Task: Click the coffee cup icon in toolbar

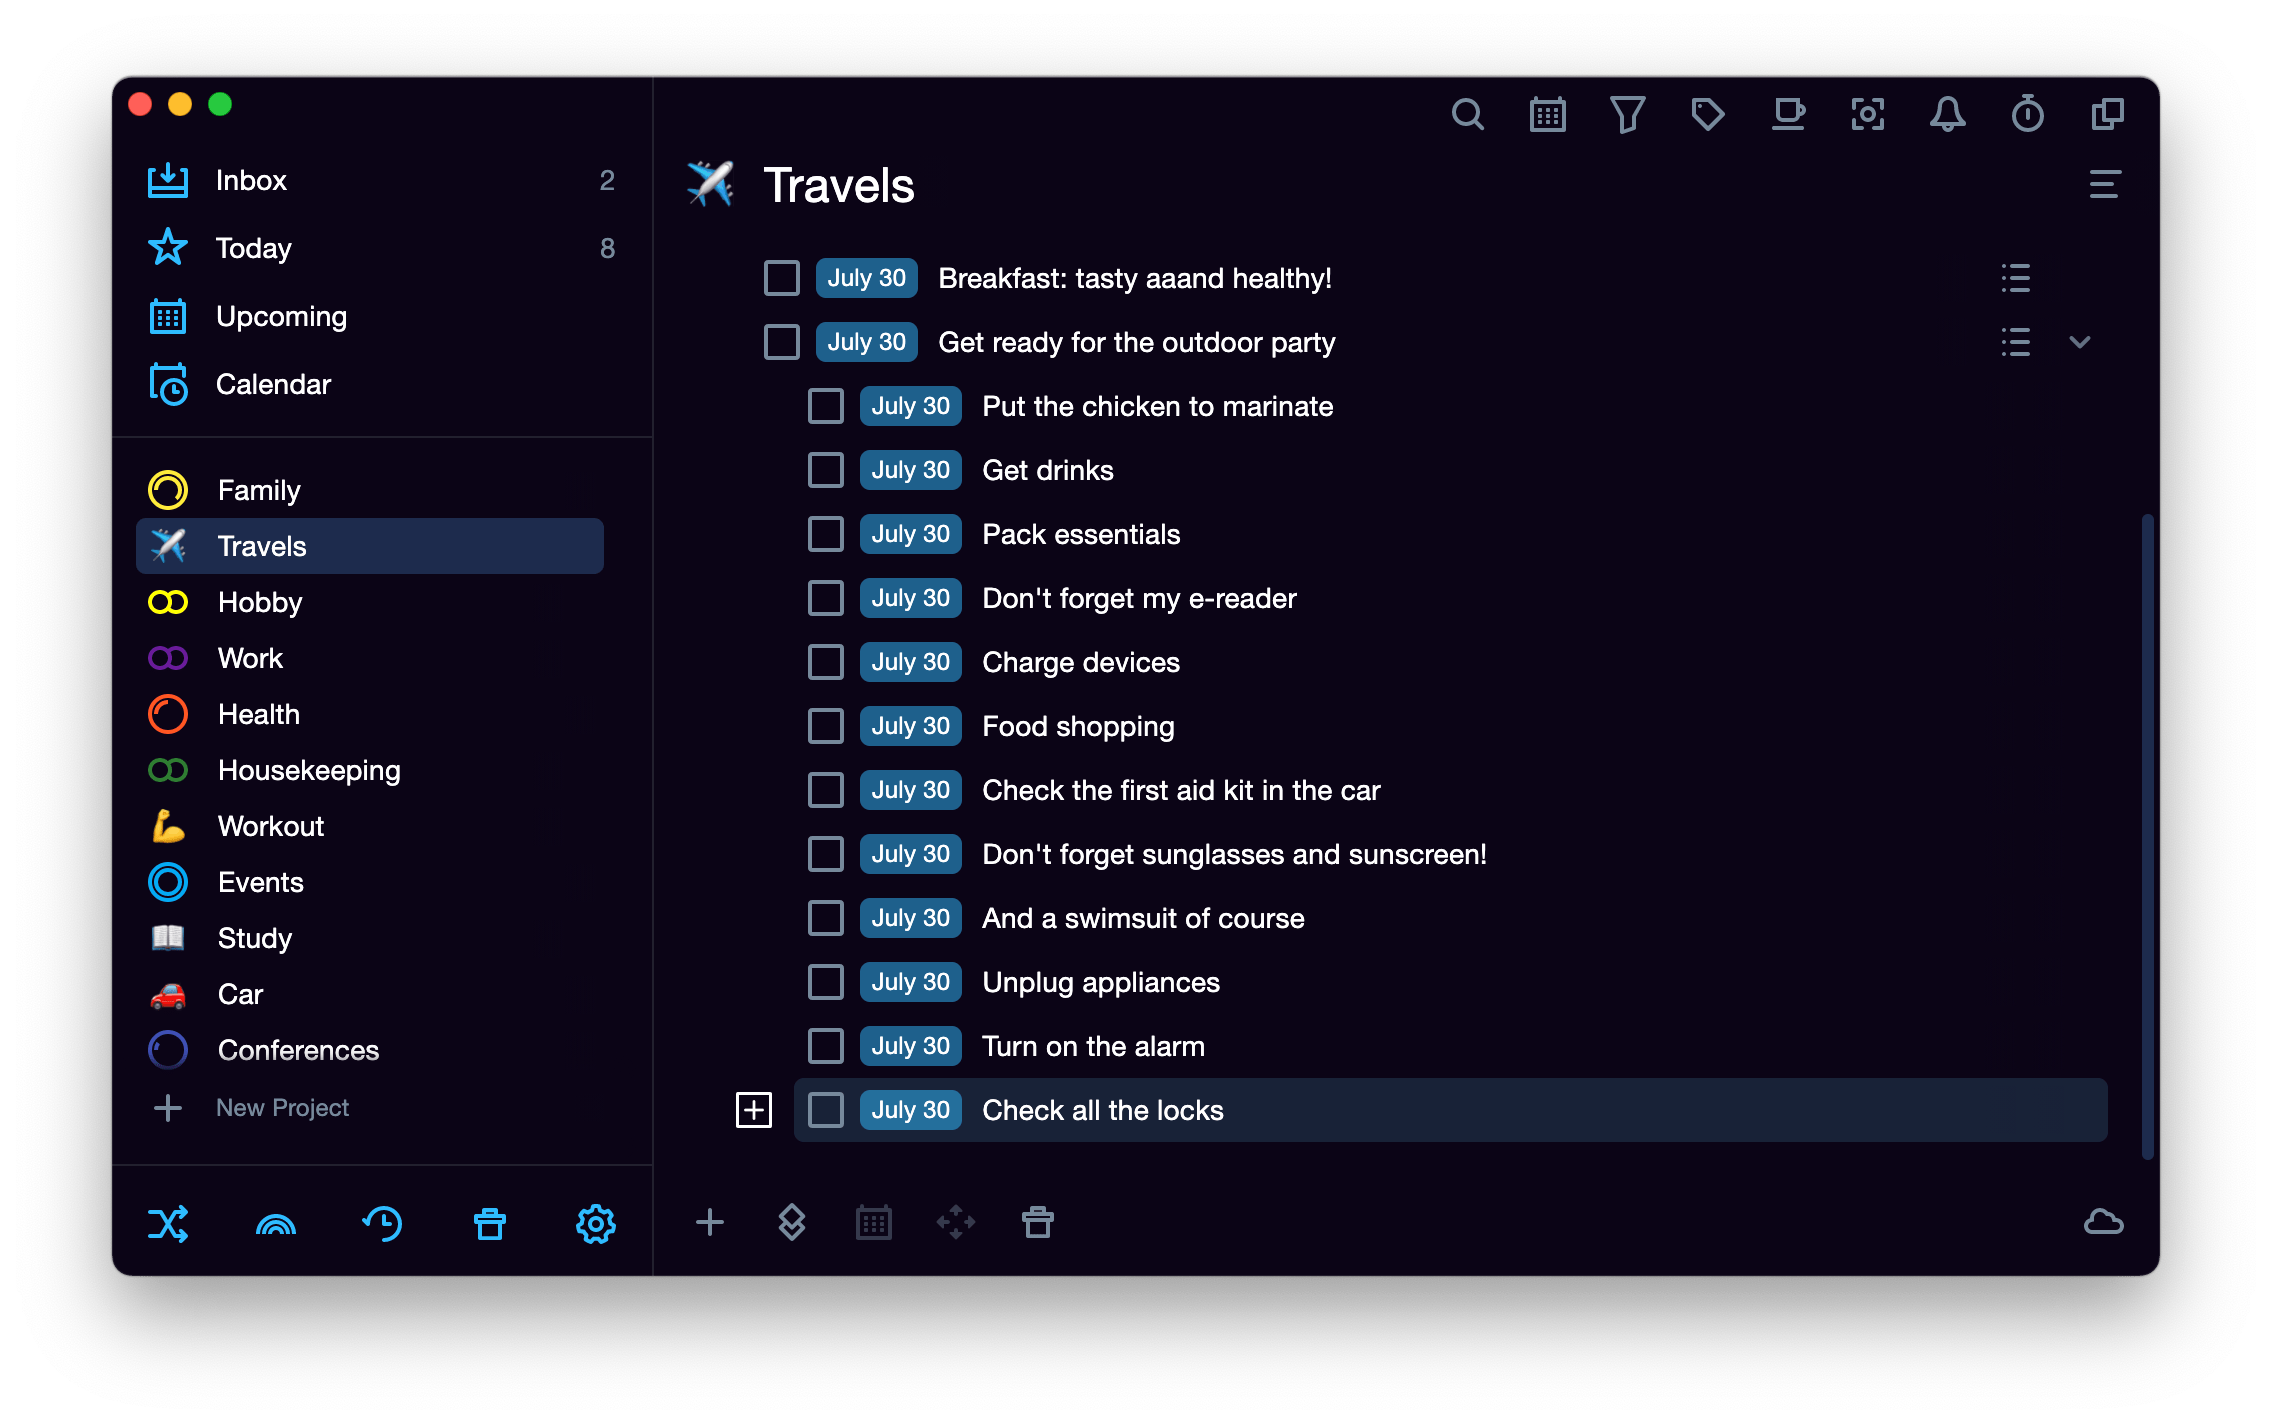Action: pos(1787,115)
